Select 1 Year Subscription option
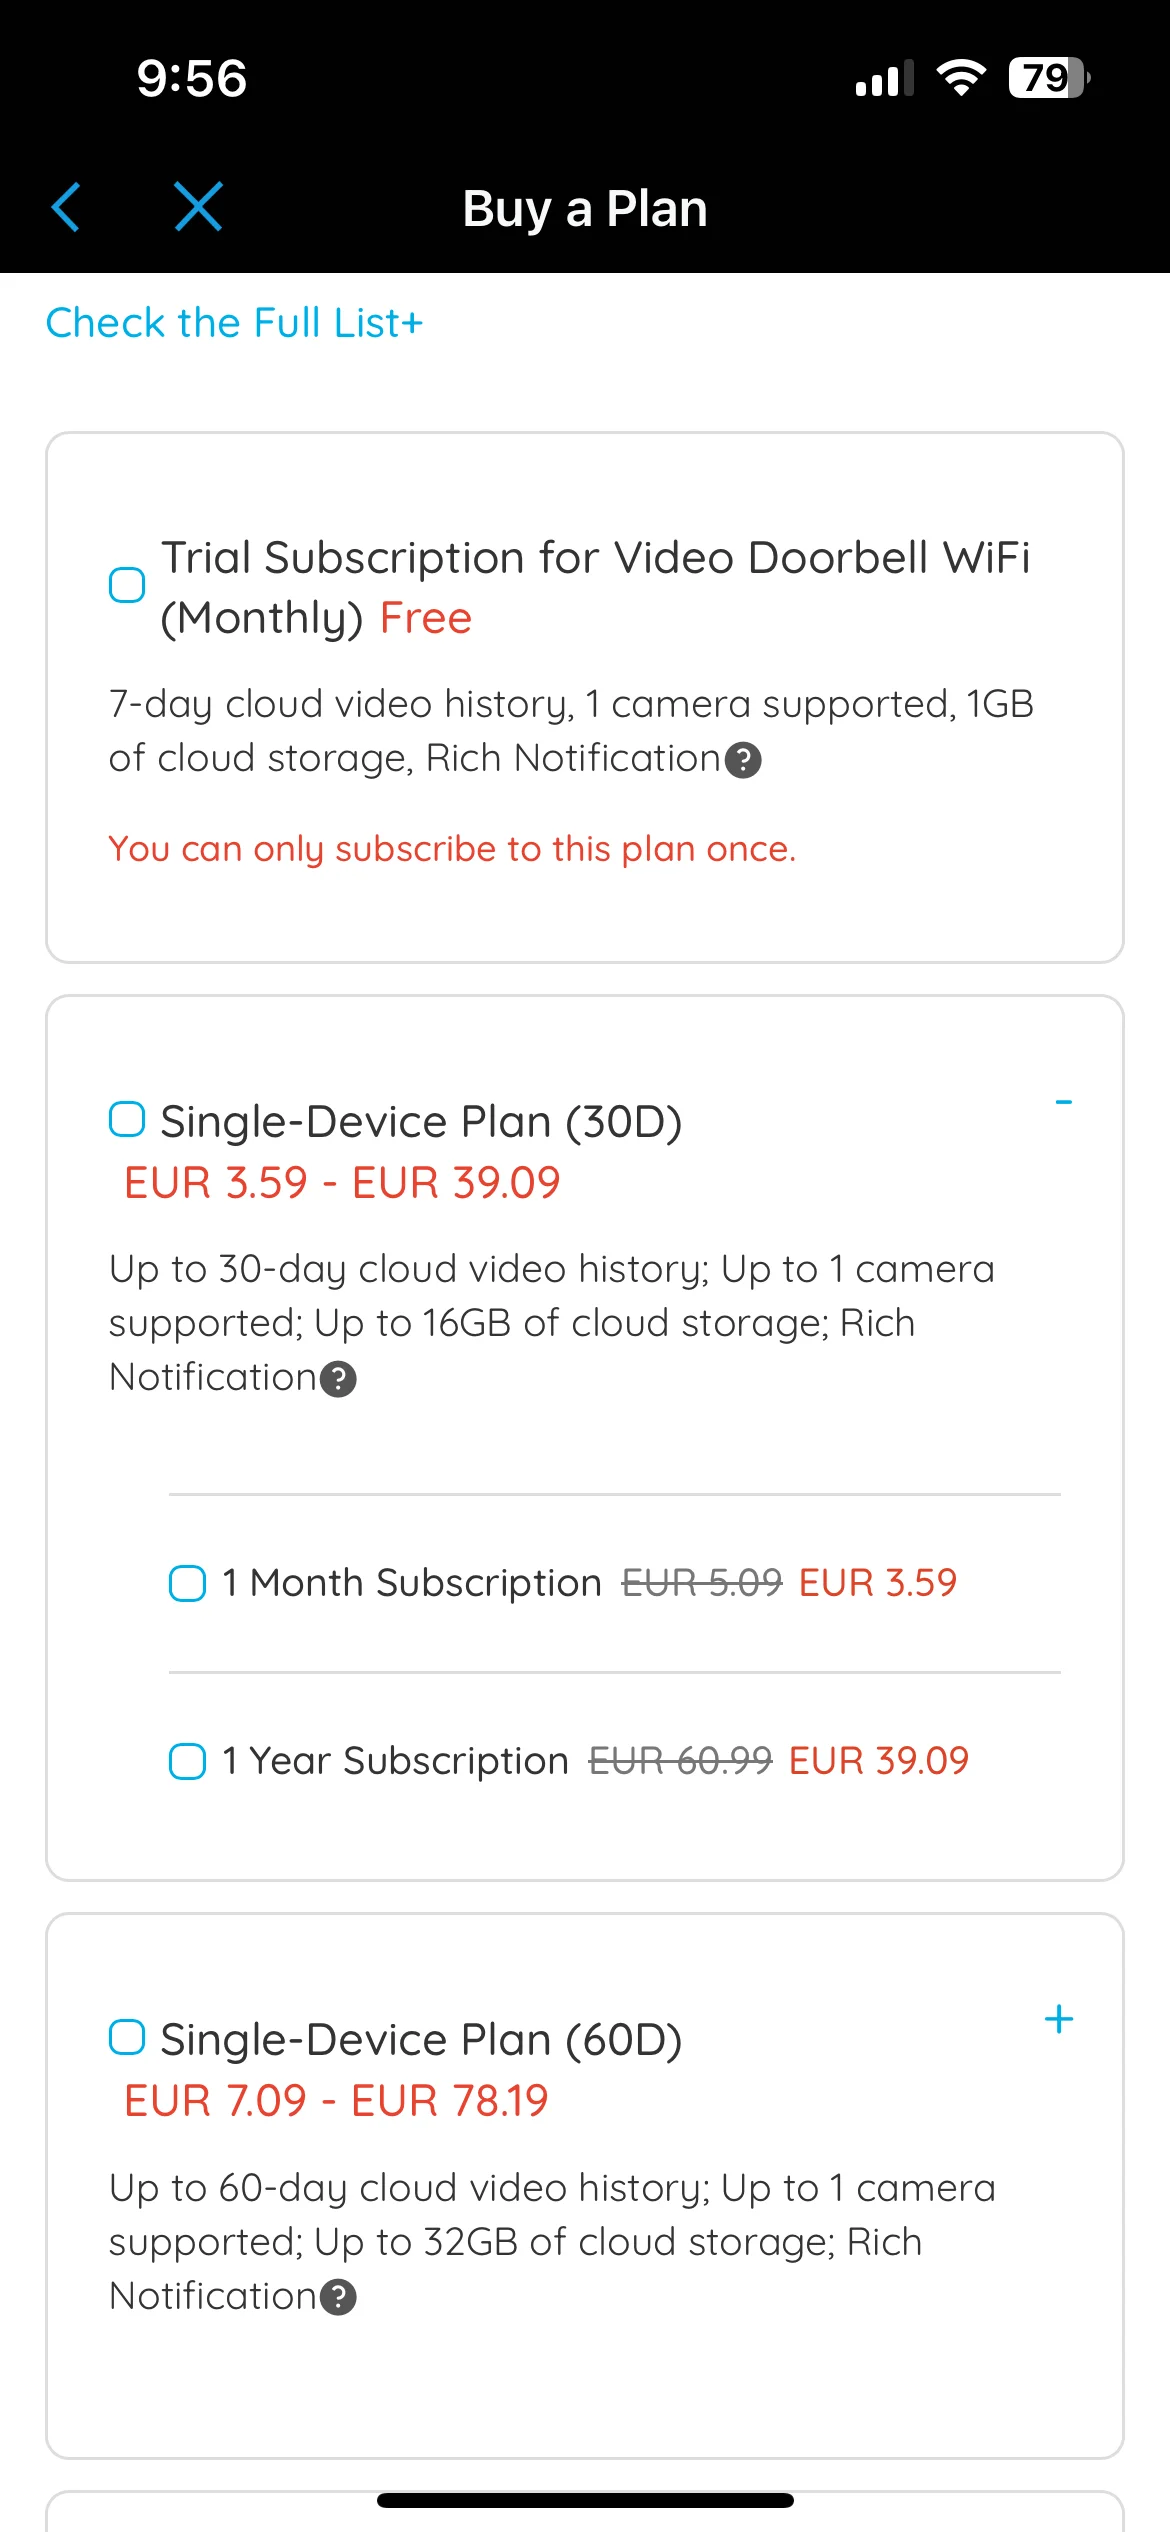 coord(188,1762)
